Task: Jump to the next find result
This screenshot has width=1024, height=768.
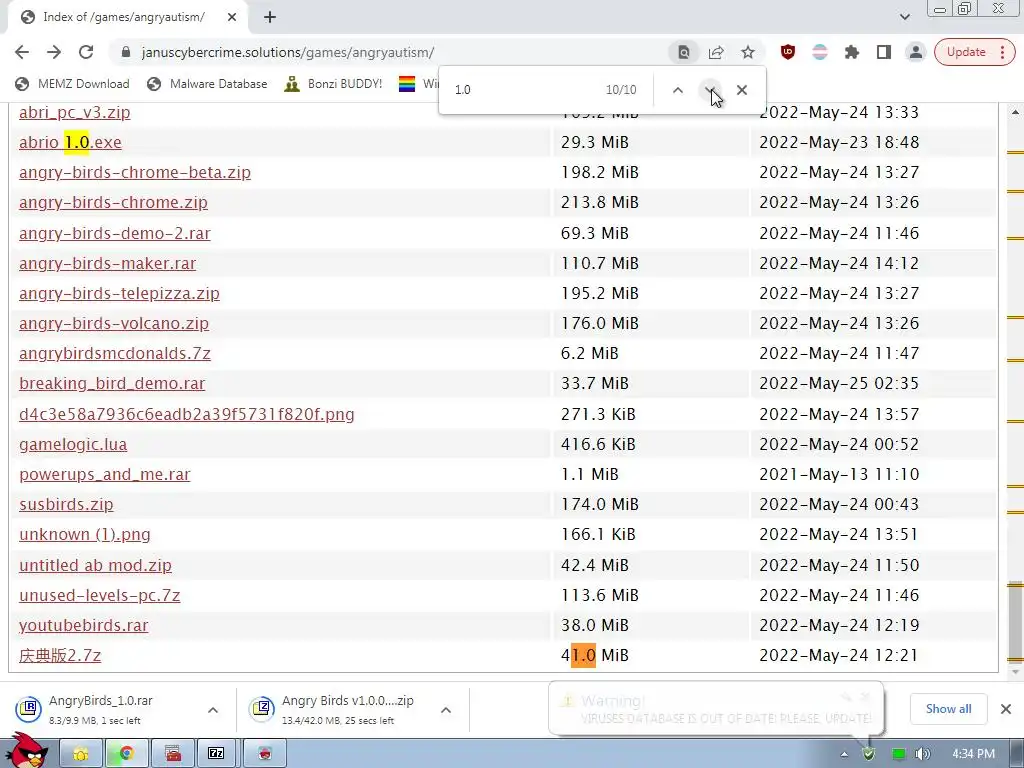Action: (710, 90)
